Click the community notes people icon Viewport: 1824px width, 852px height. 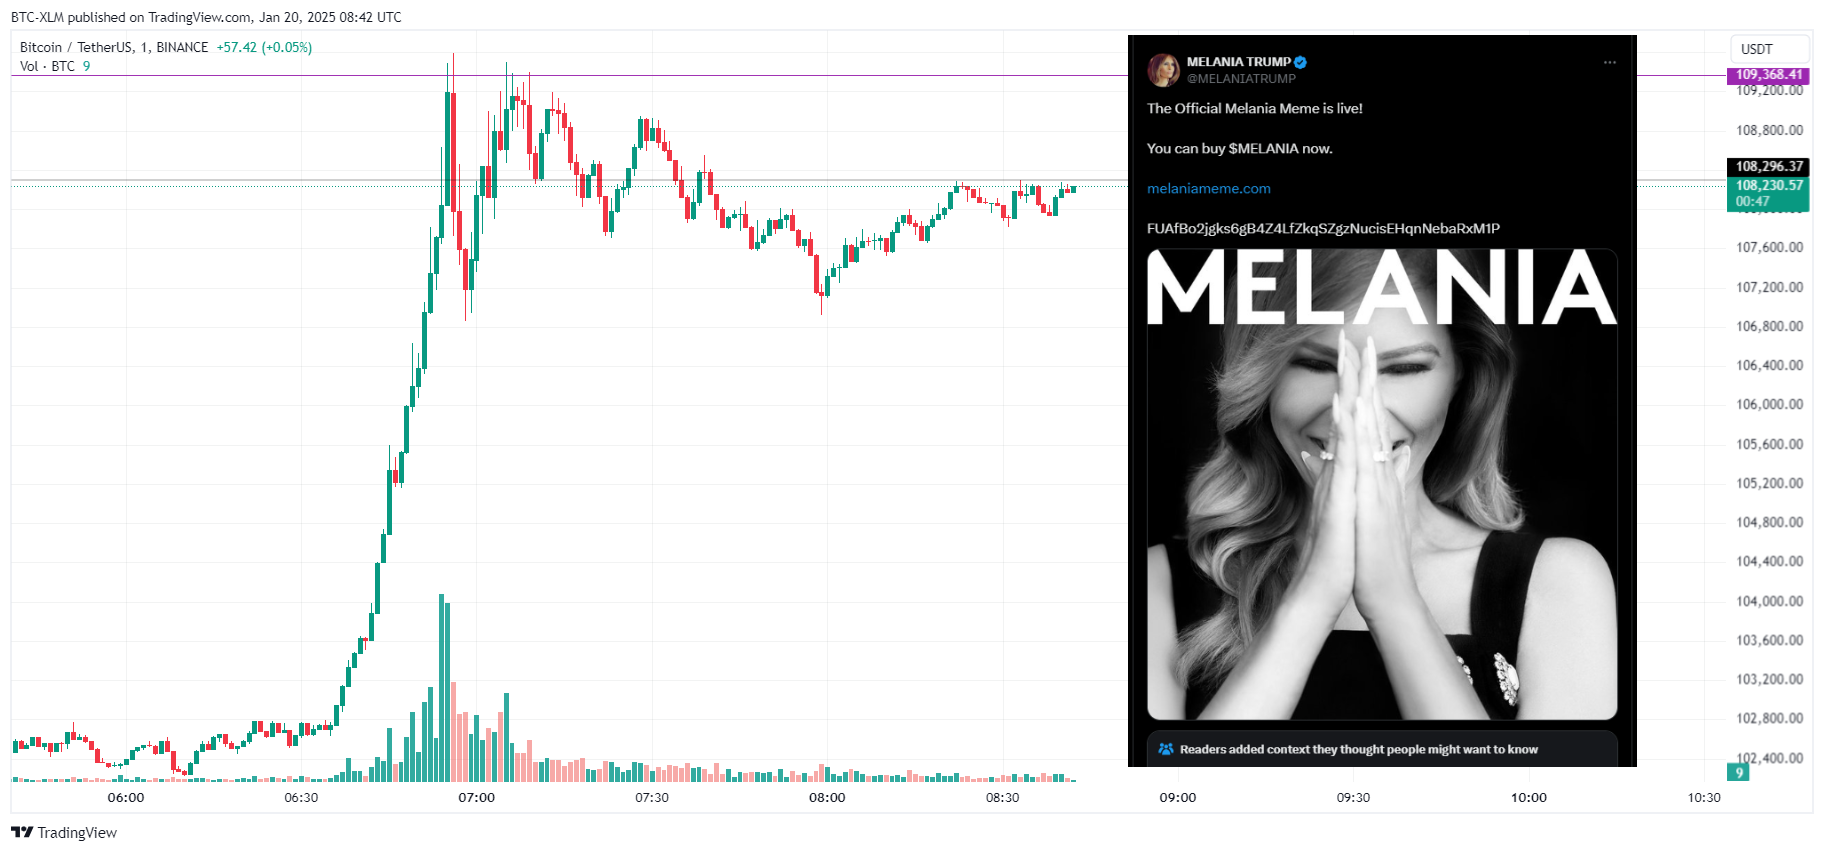(1166, 749)
